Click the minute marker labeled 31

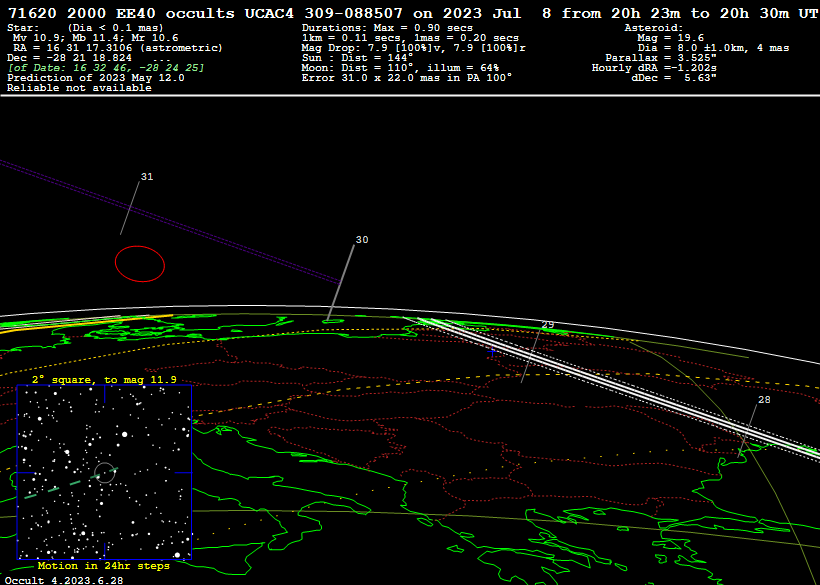[147, 177]
